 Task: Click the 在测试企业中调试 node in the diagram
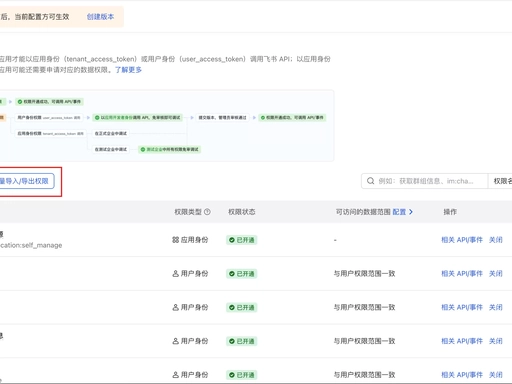pos(111,149)
